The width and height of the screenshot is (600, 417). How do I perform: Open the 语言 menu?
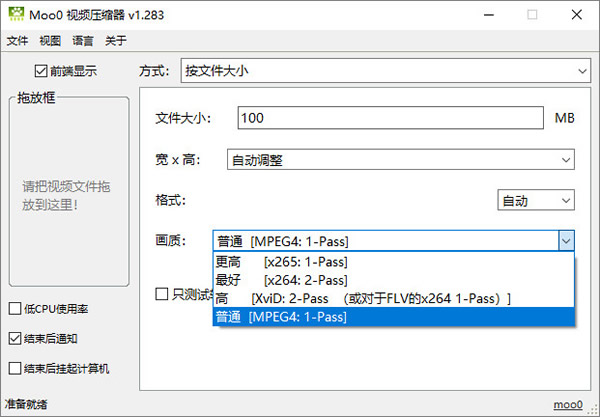(x=83, y=40)
